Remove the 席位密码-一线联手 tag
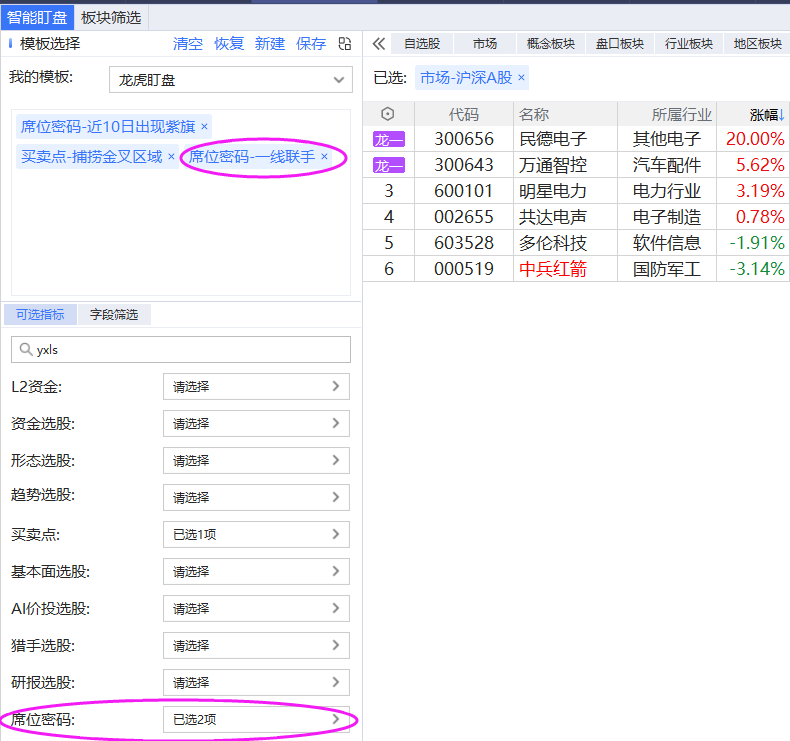This screenshot has width=790, height=741. tap(324, 157)
